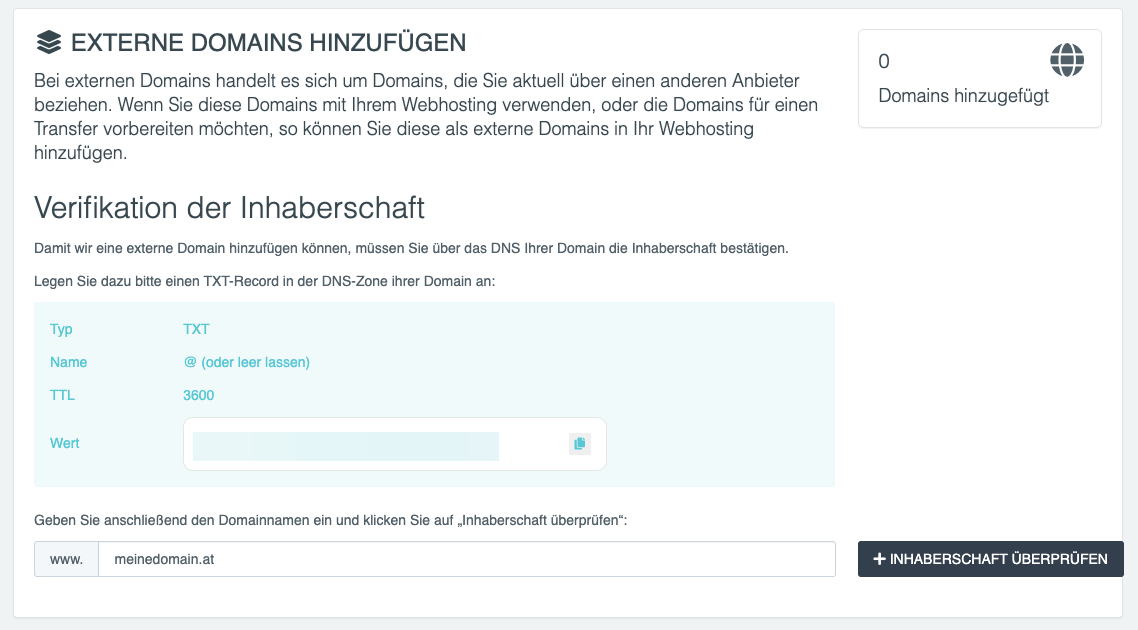Screen dimensions: 1138x630
Task: Click the '@ (oder leer lassen)' name value
Action: pos(246,362)
